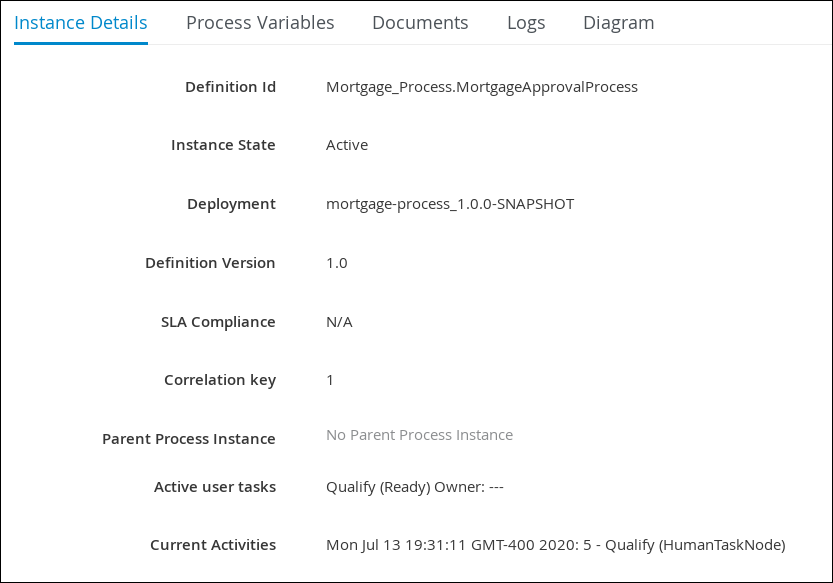Viewport: 833px width, 583px height.
Task: Select the Qualify (HumanTaskNode) activity entry
Action: coord(556,545)
